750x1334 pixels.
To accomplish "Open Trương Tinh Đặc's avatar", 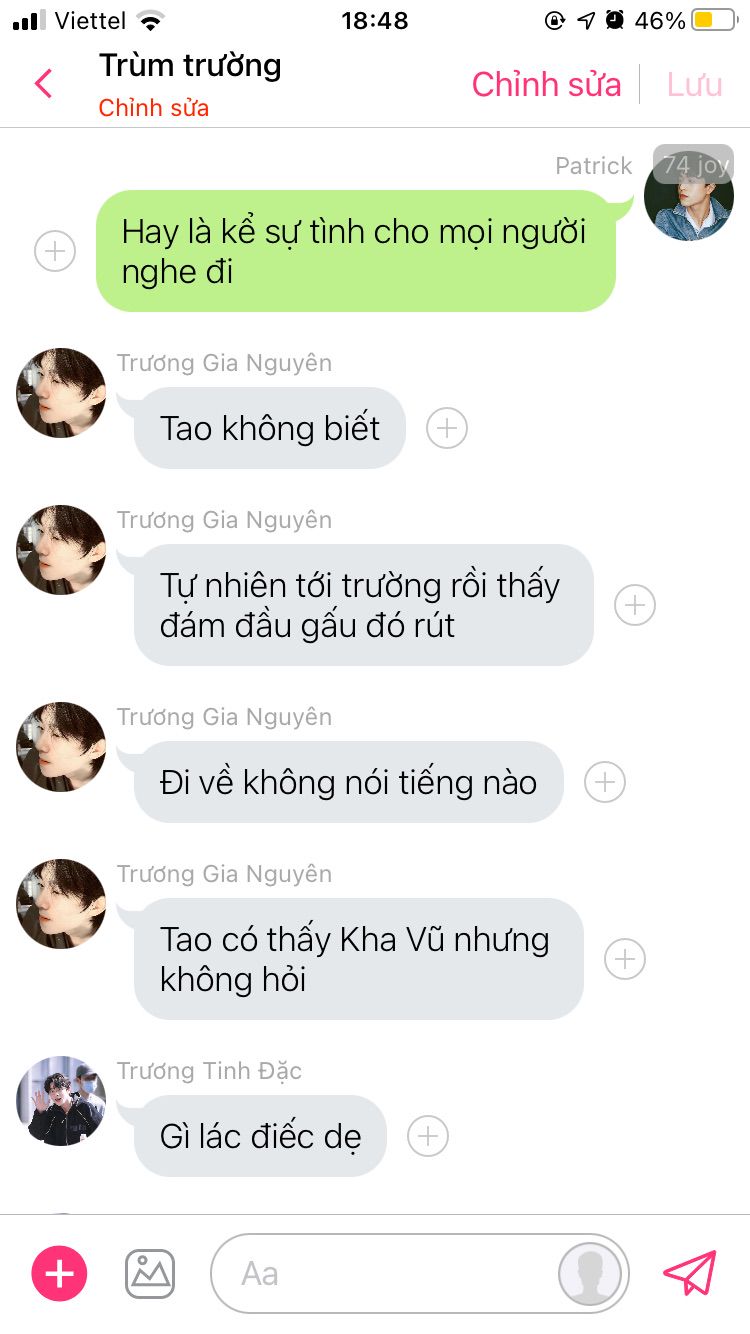I will click(61, 1101).
